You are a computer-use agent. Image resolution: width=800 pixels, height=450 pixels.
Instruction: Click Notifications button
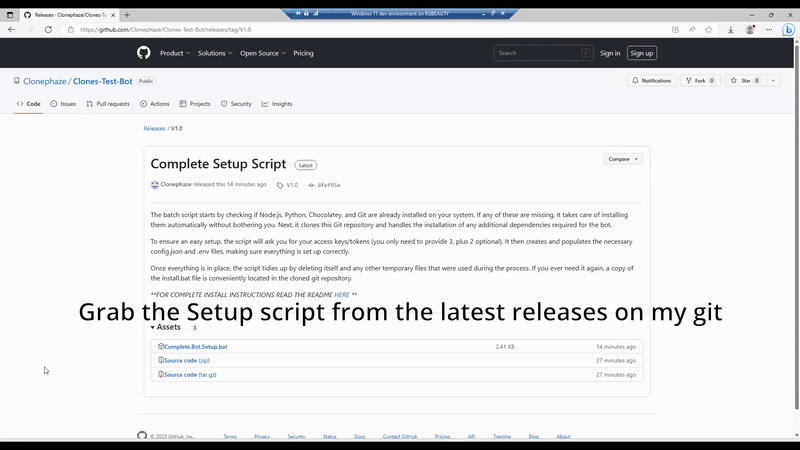pyautogui.click(x=652, y=81)
